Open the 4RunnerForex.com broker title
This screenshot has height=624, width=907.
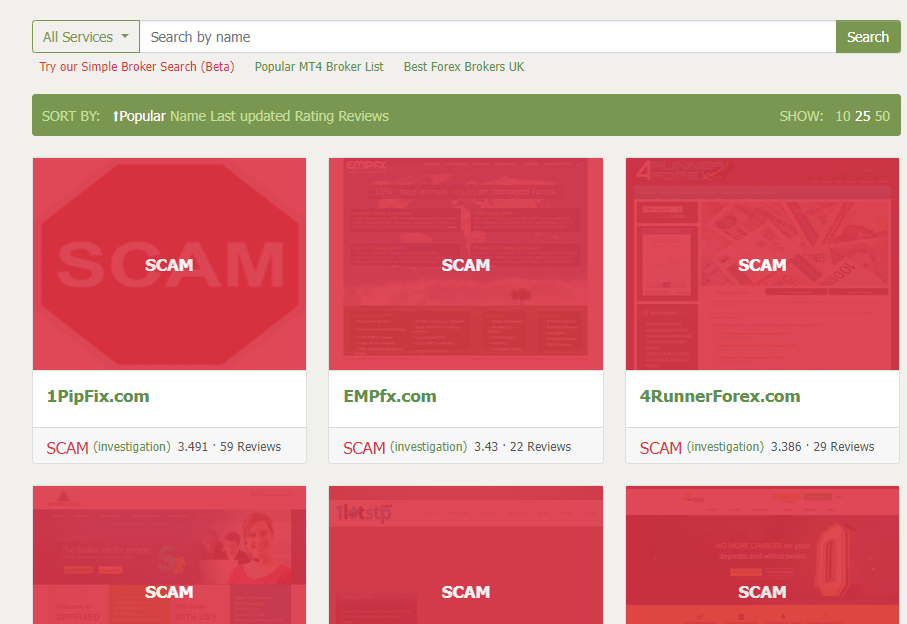click(720, 397)
